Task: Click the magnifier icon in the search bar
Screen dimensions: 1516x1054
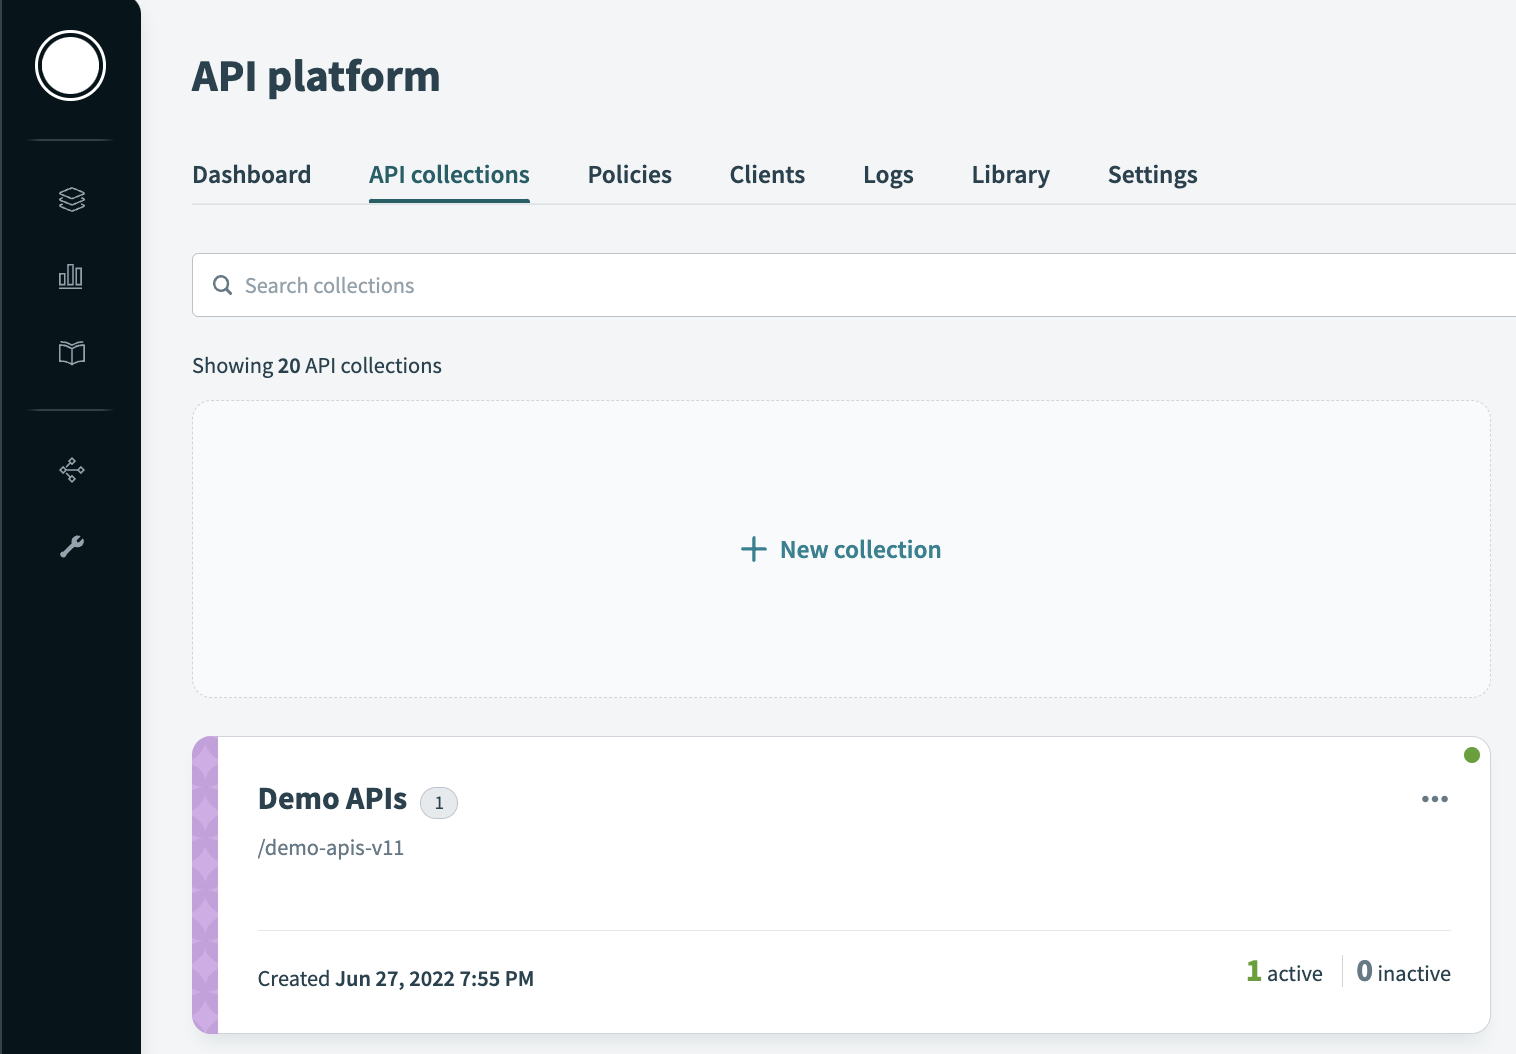Action: click(223, 285)
